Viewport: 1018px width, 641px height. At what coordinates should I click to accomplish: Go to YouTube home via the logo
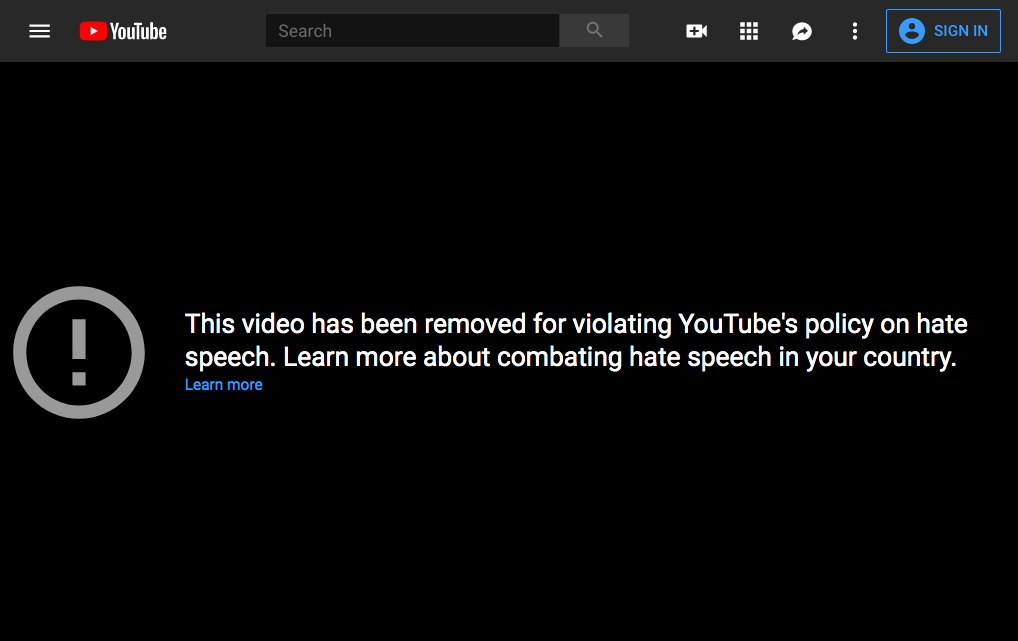tap(122, 31)
